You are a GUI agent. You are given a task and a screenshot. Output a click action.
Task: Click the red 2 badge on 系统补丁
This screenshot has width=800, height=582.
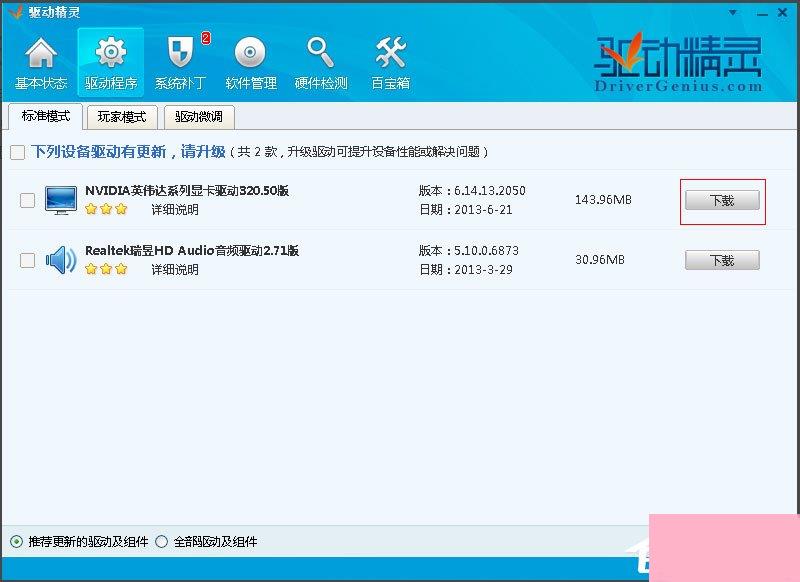coord(206,38)
